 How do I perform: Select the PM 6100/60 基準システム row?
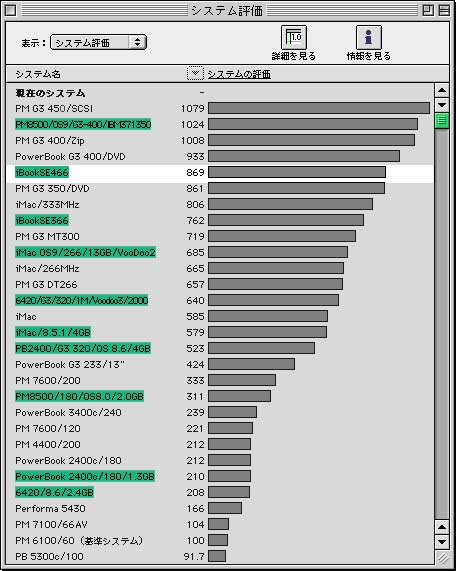click(220, 540)
